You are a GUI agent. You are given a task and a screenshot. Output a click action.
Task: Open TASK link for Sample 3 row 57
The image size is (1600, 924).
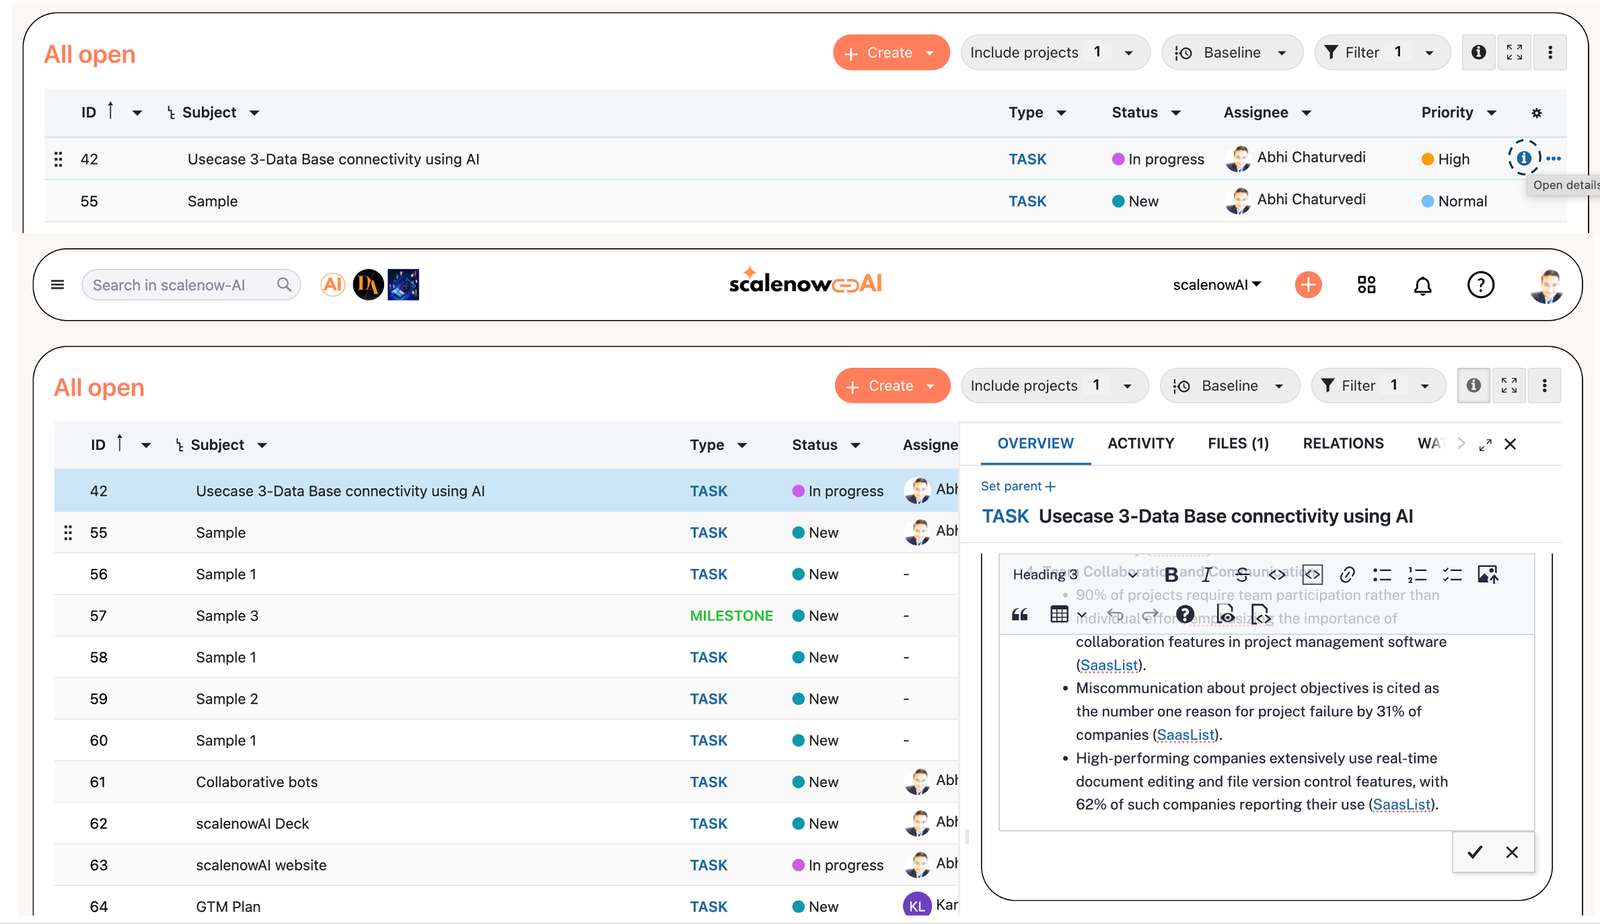[x=731, y=616]
